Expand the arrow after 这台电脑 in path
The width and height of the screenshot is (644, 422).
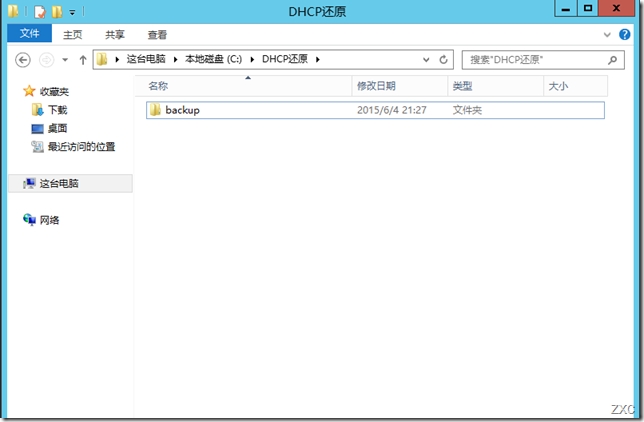coord(175,60)
